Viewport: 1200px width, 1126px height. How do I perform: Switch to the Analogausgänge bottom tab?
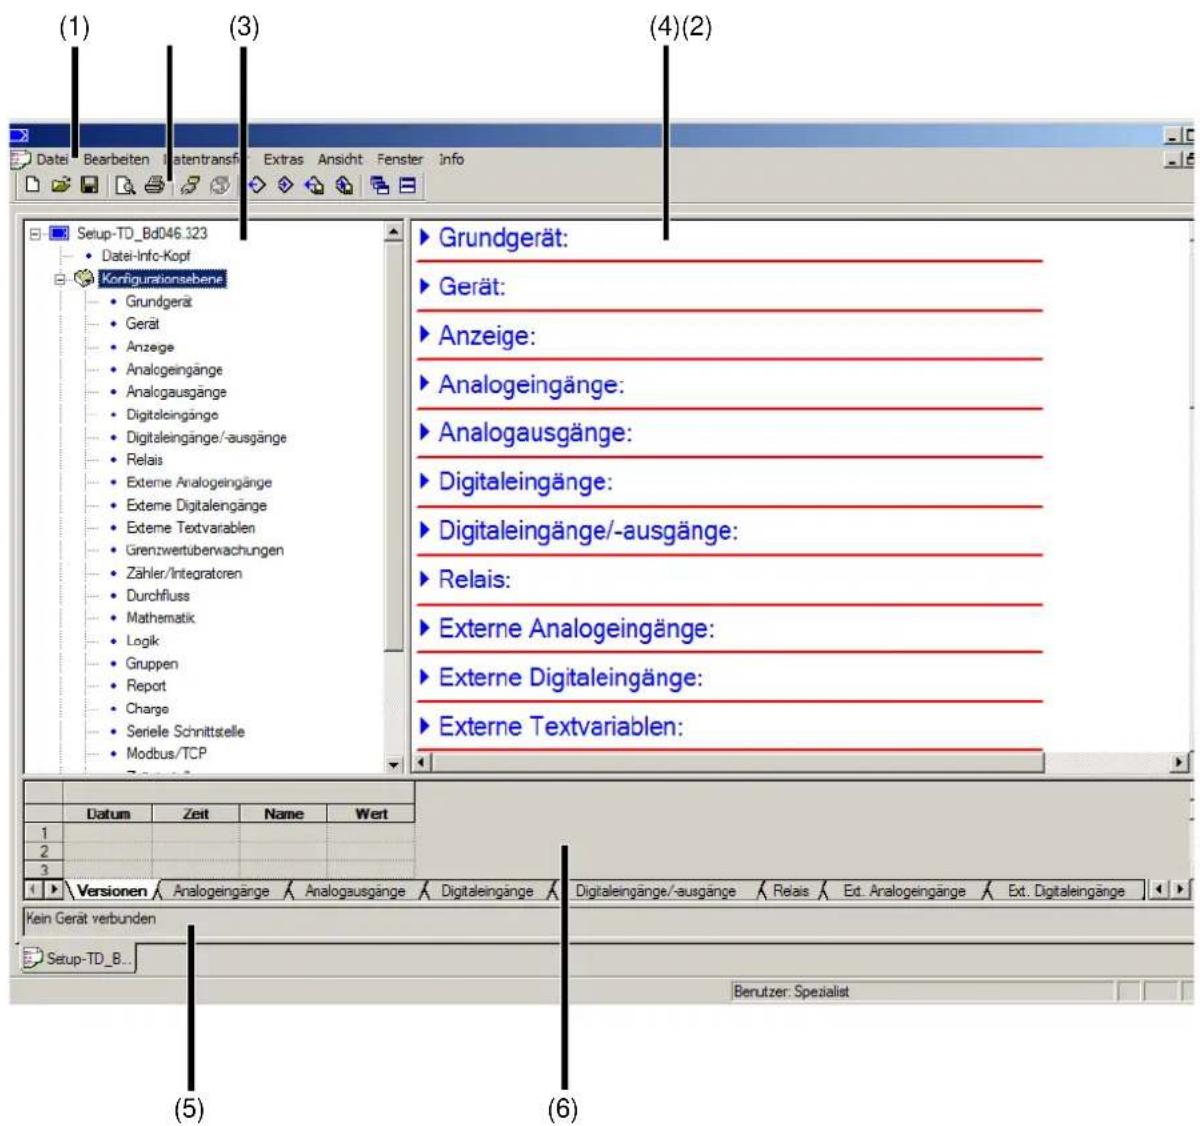coord(355,890)
